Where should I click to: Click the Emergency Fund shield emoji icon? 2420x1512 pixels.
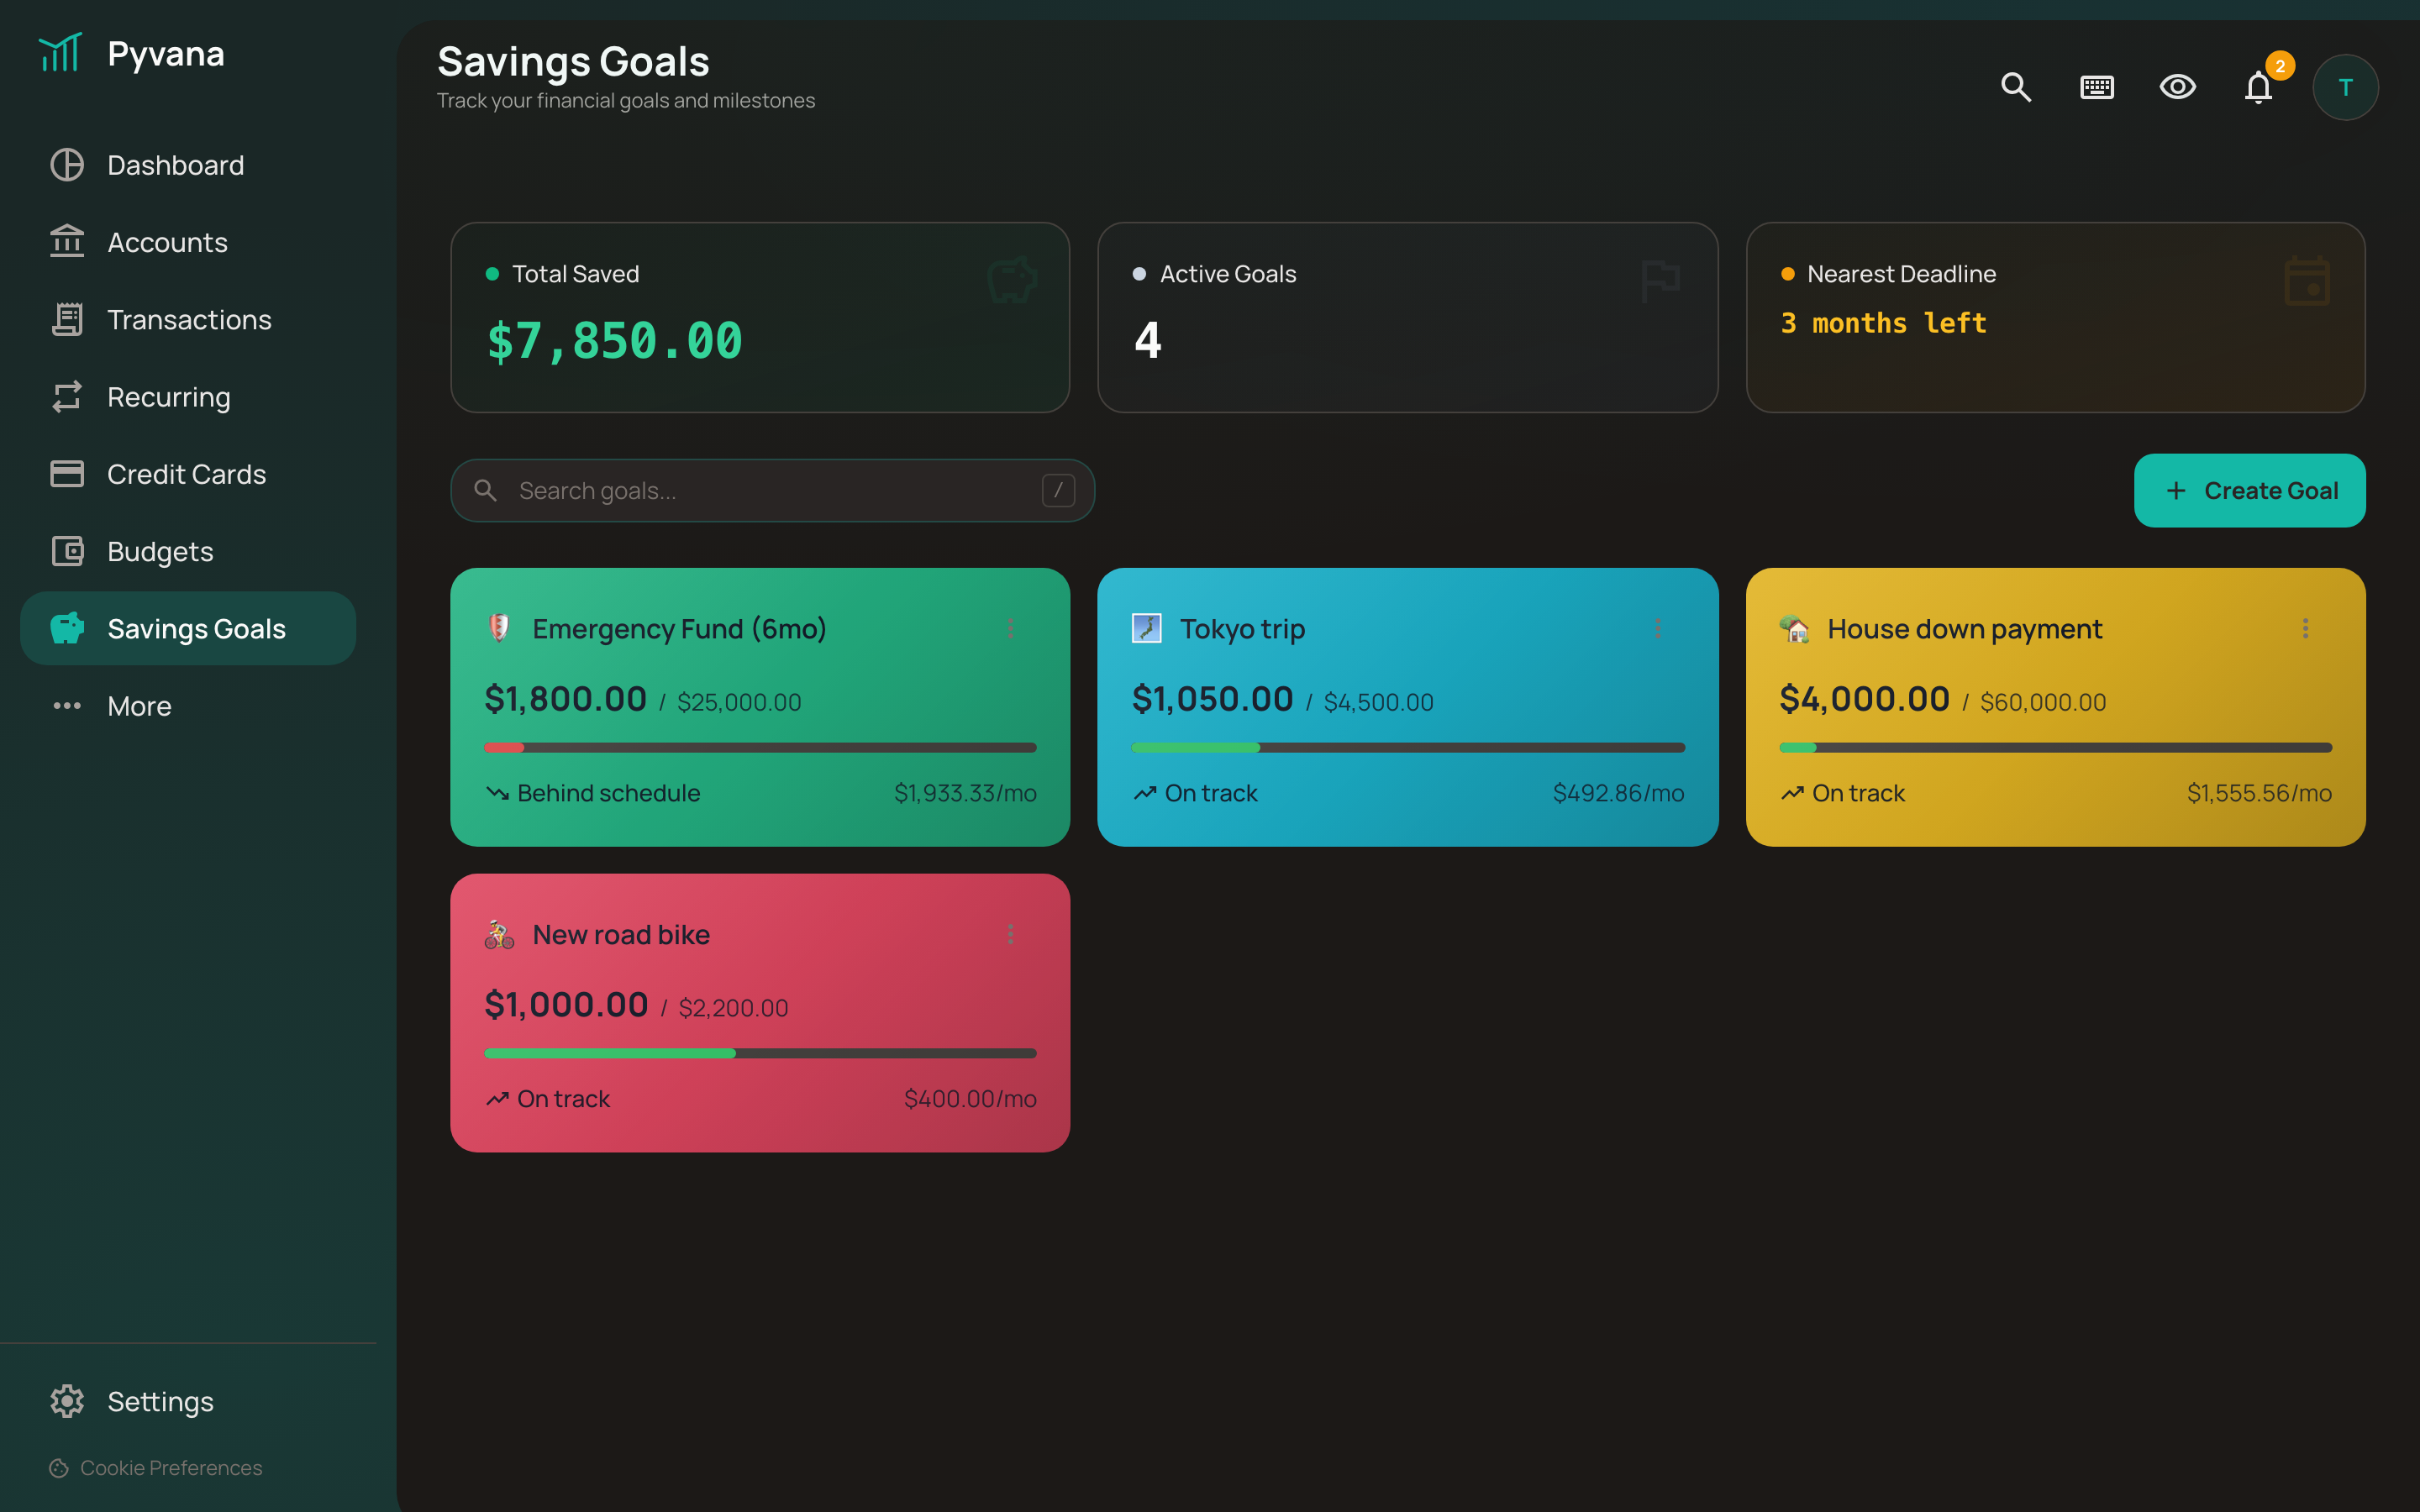pyautogui.click(x=499, y=628)
